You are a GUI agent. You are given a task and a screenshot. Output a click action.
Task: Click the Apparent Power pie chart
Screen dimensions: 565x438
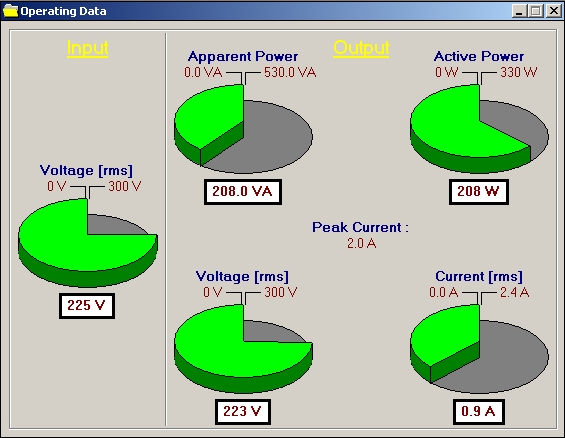(243, 129)
